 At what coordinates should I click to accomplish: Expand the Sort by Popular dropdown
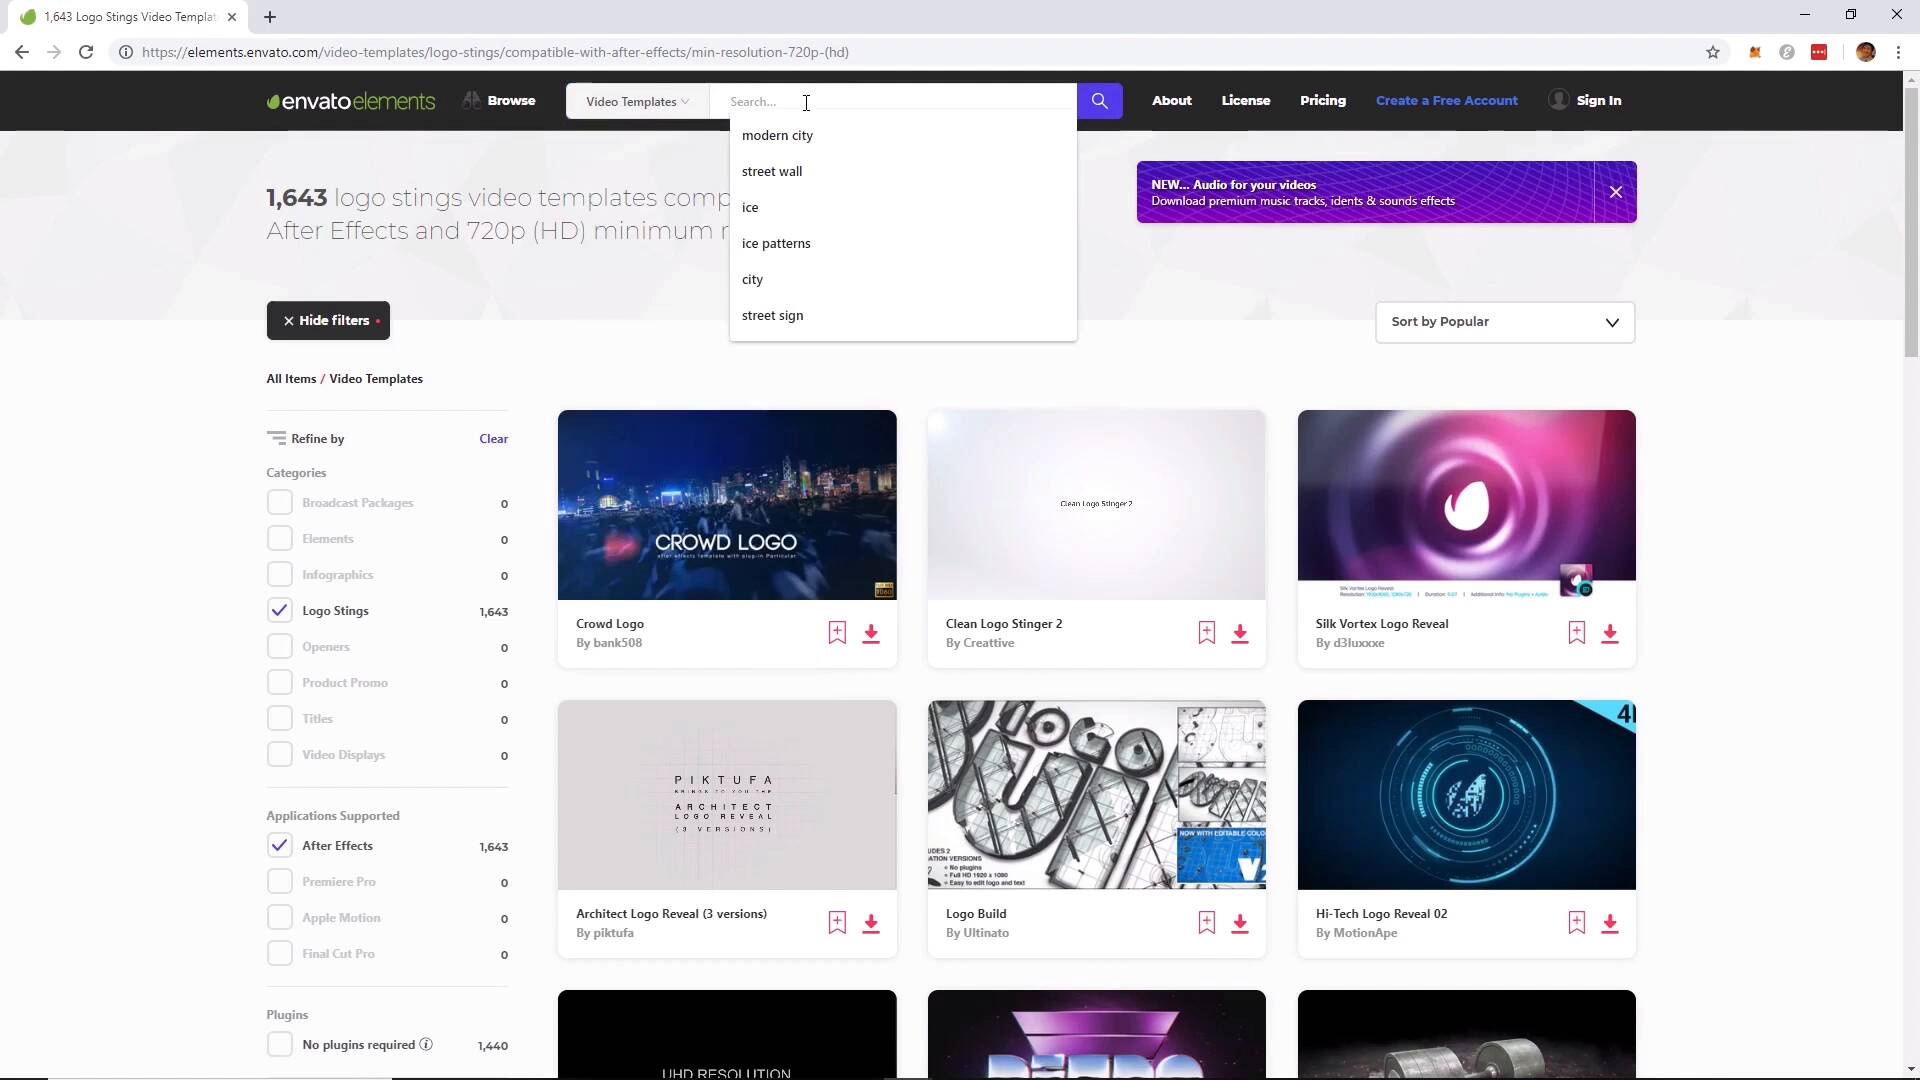[x=1504, y=322]
